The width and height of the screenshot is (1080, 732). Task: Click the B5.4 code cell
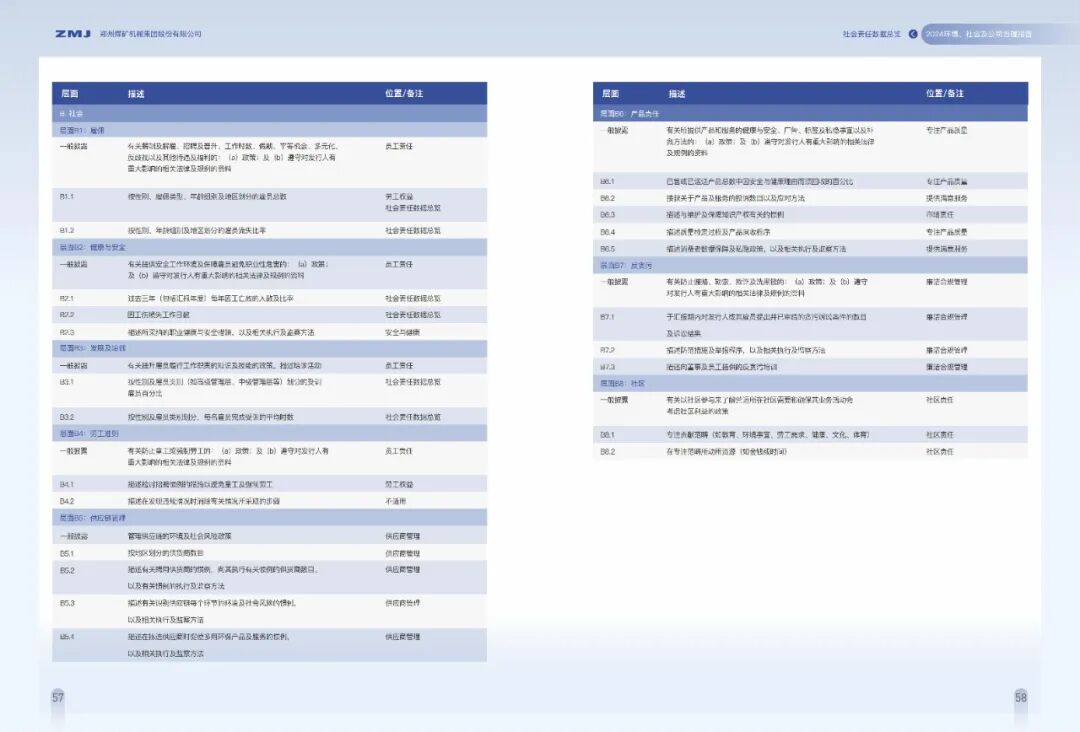[67, 637]
